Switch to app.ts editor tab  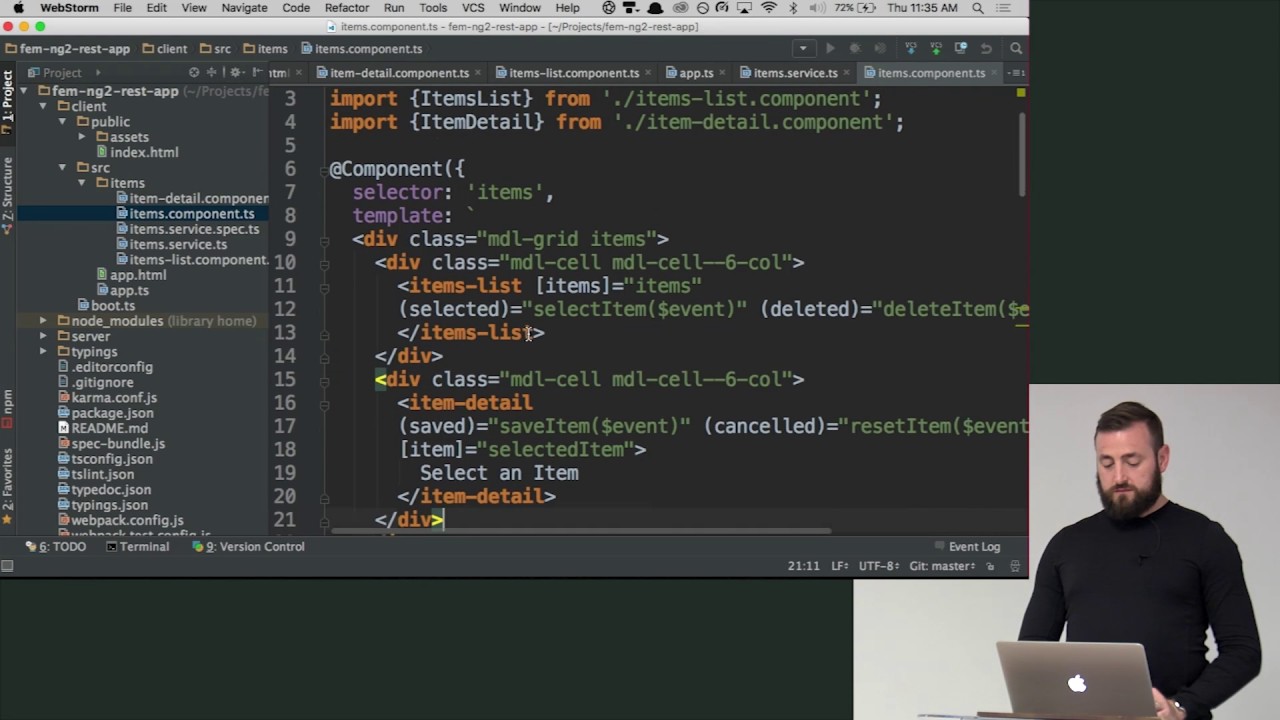click(x=696, y=73)
